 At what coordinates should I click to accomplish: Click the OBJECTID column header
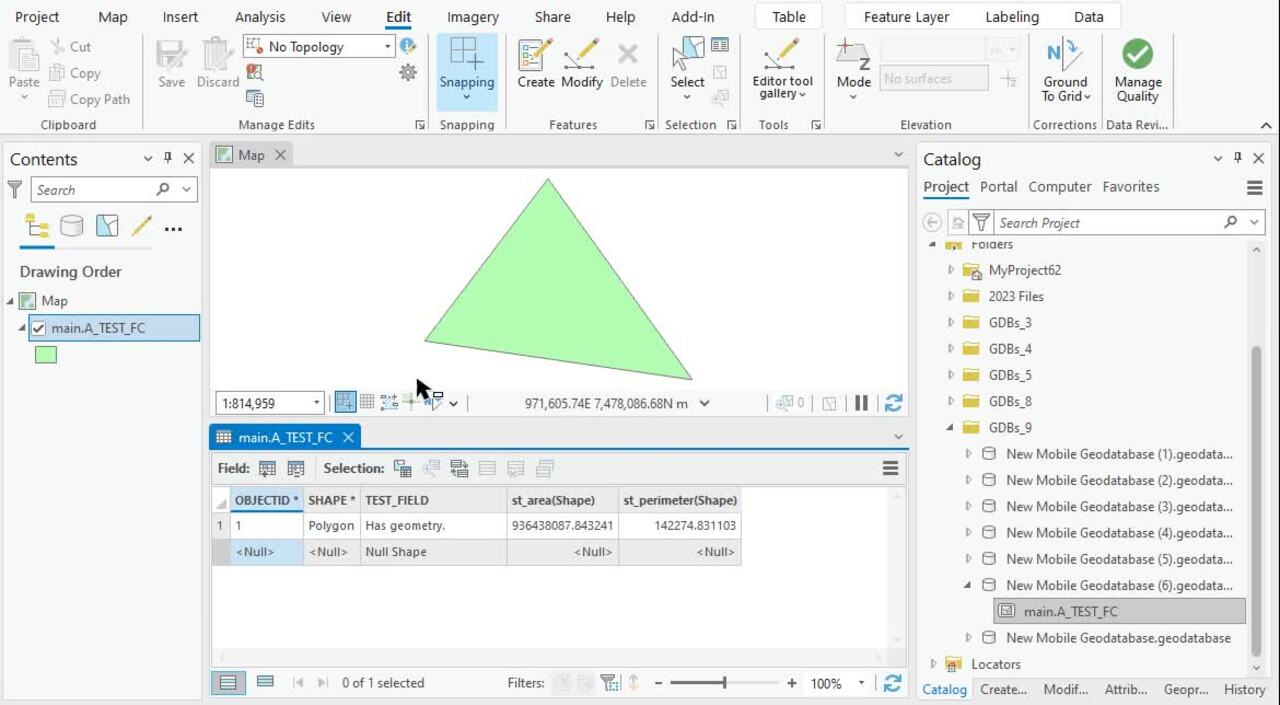265,500
